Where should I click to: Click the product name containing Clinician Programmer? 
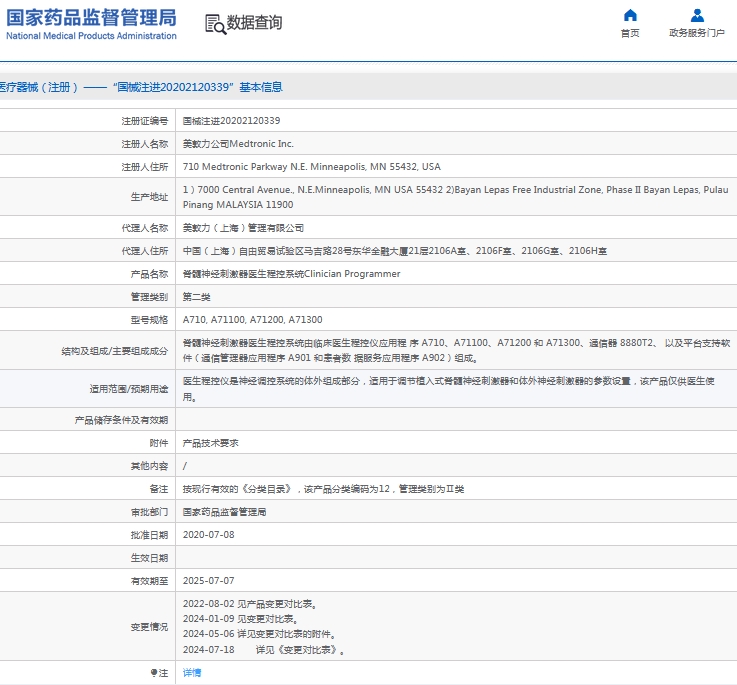291,274
